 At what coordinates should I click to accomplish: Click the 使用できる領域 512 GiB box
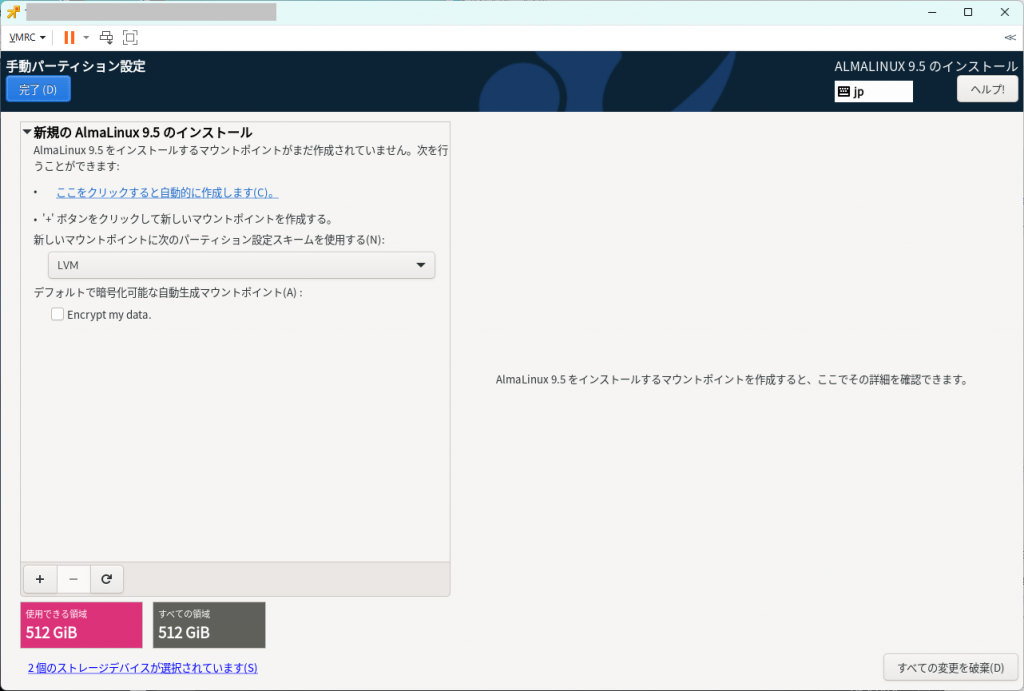[81, 625]
